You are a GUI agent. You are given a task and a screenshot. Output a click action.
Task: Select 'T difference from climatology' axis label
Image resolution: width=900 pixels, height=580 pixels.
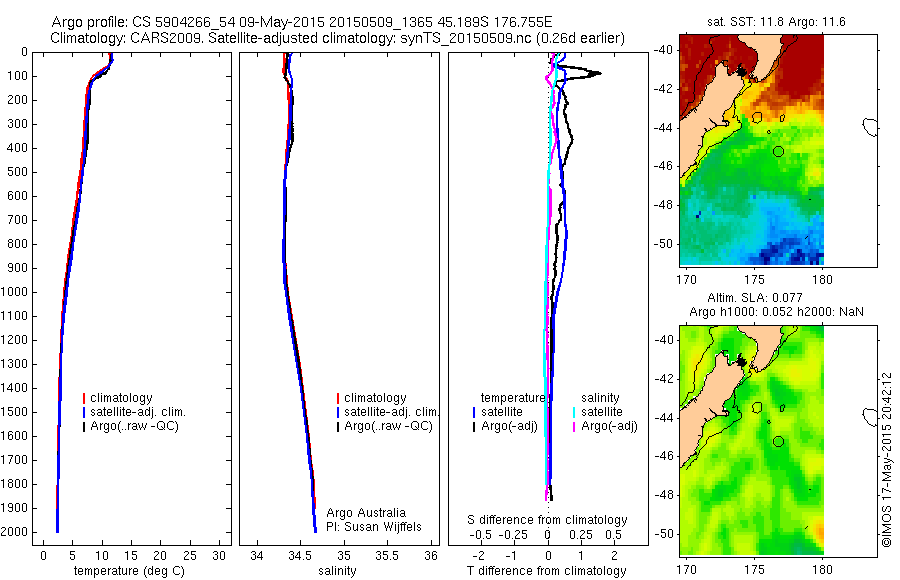pos(546,571)
